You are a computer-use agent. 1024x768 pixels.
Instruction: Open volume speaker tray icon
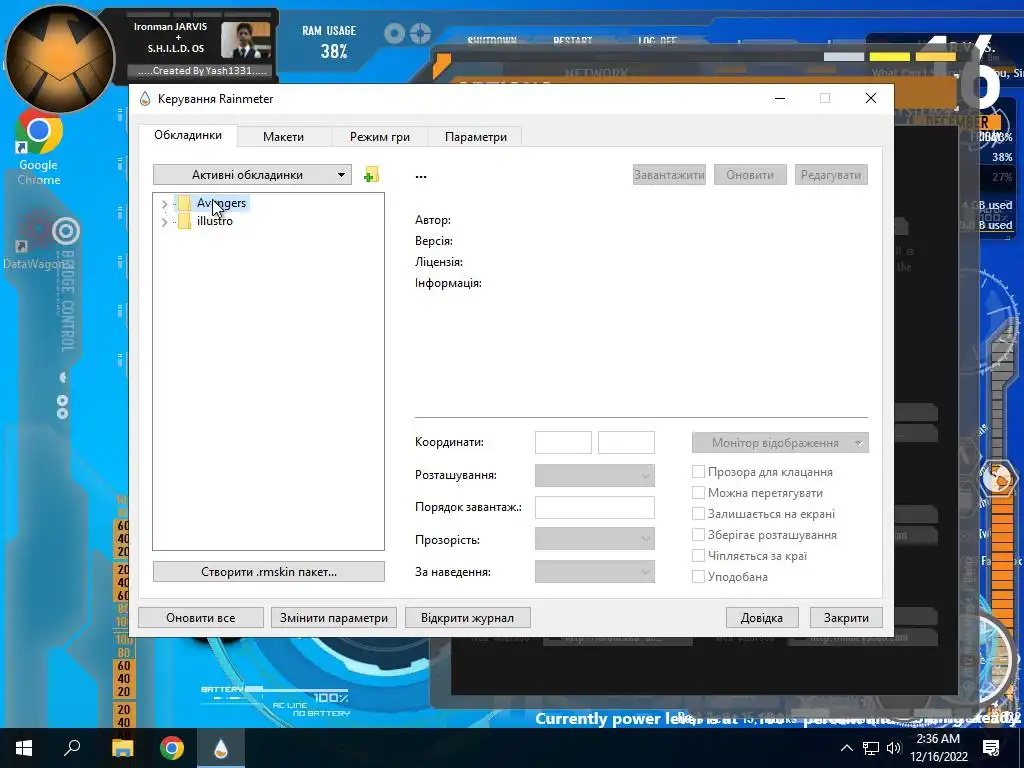tap(894, 748)
